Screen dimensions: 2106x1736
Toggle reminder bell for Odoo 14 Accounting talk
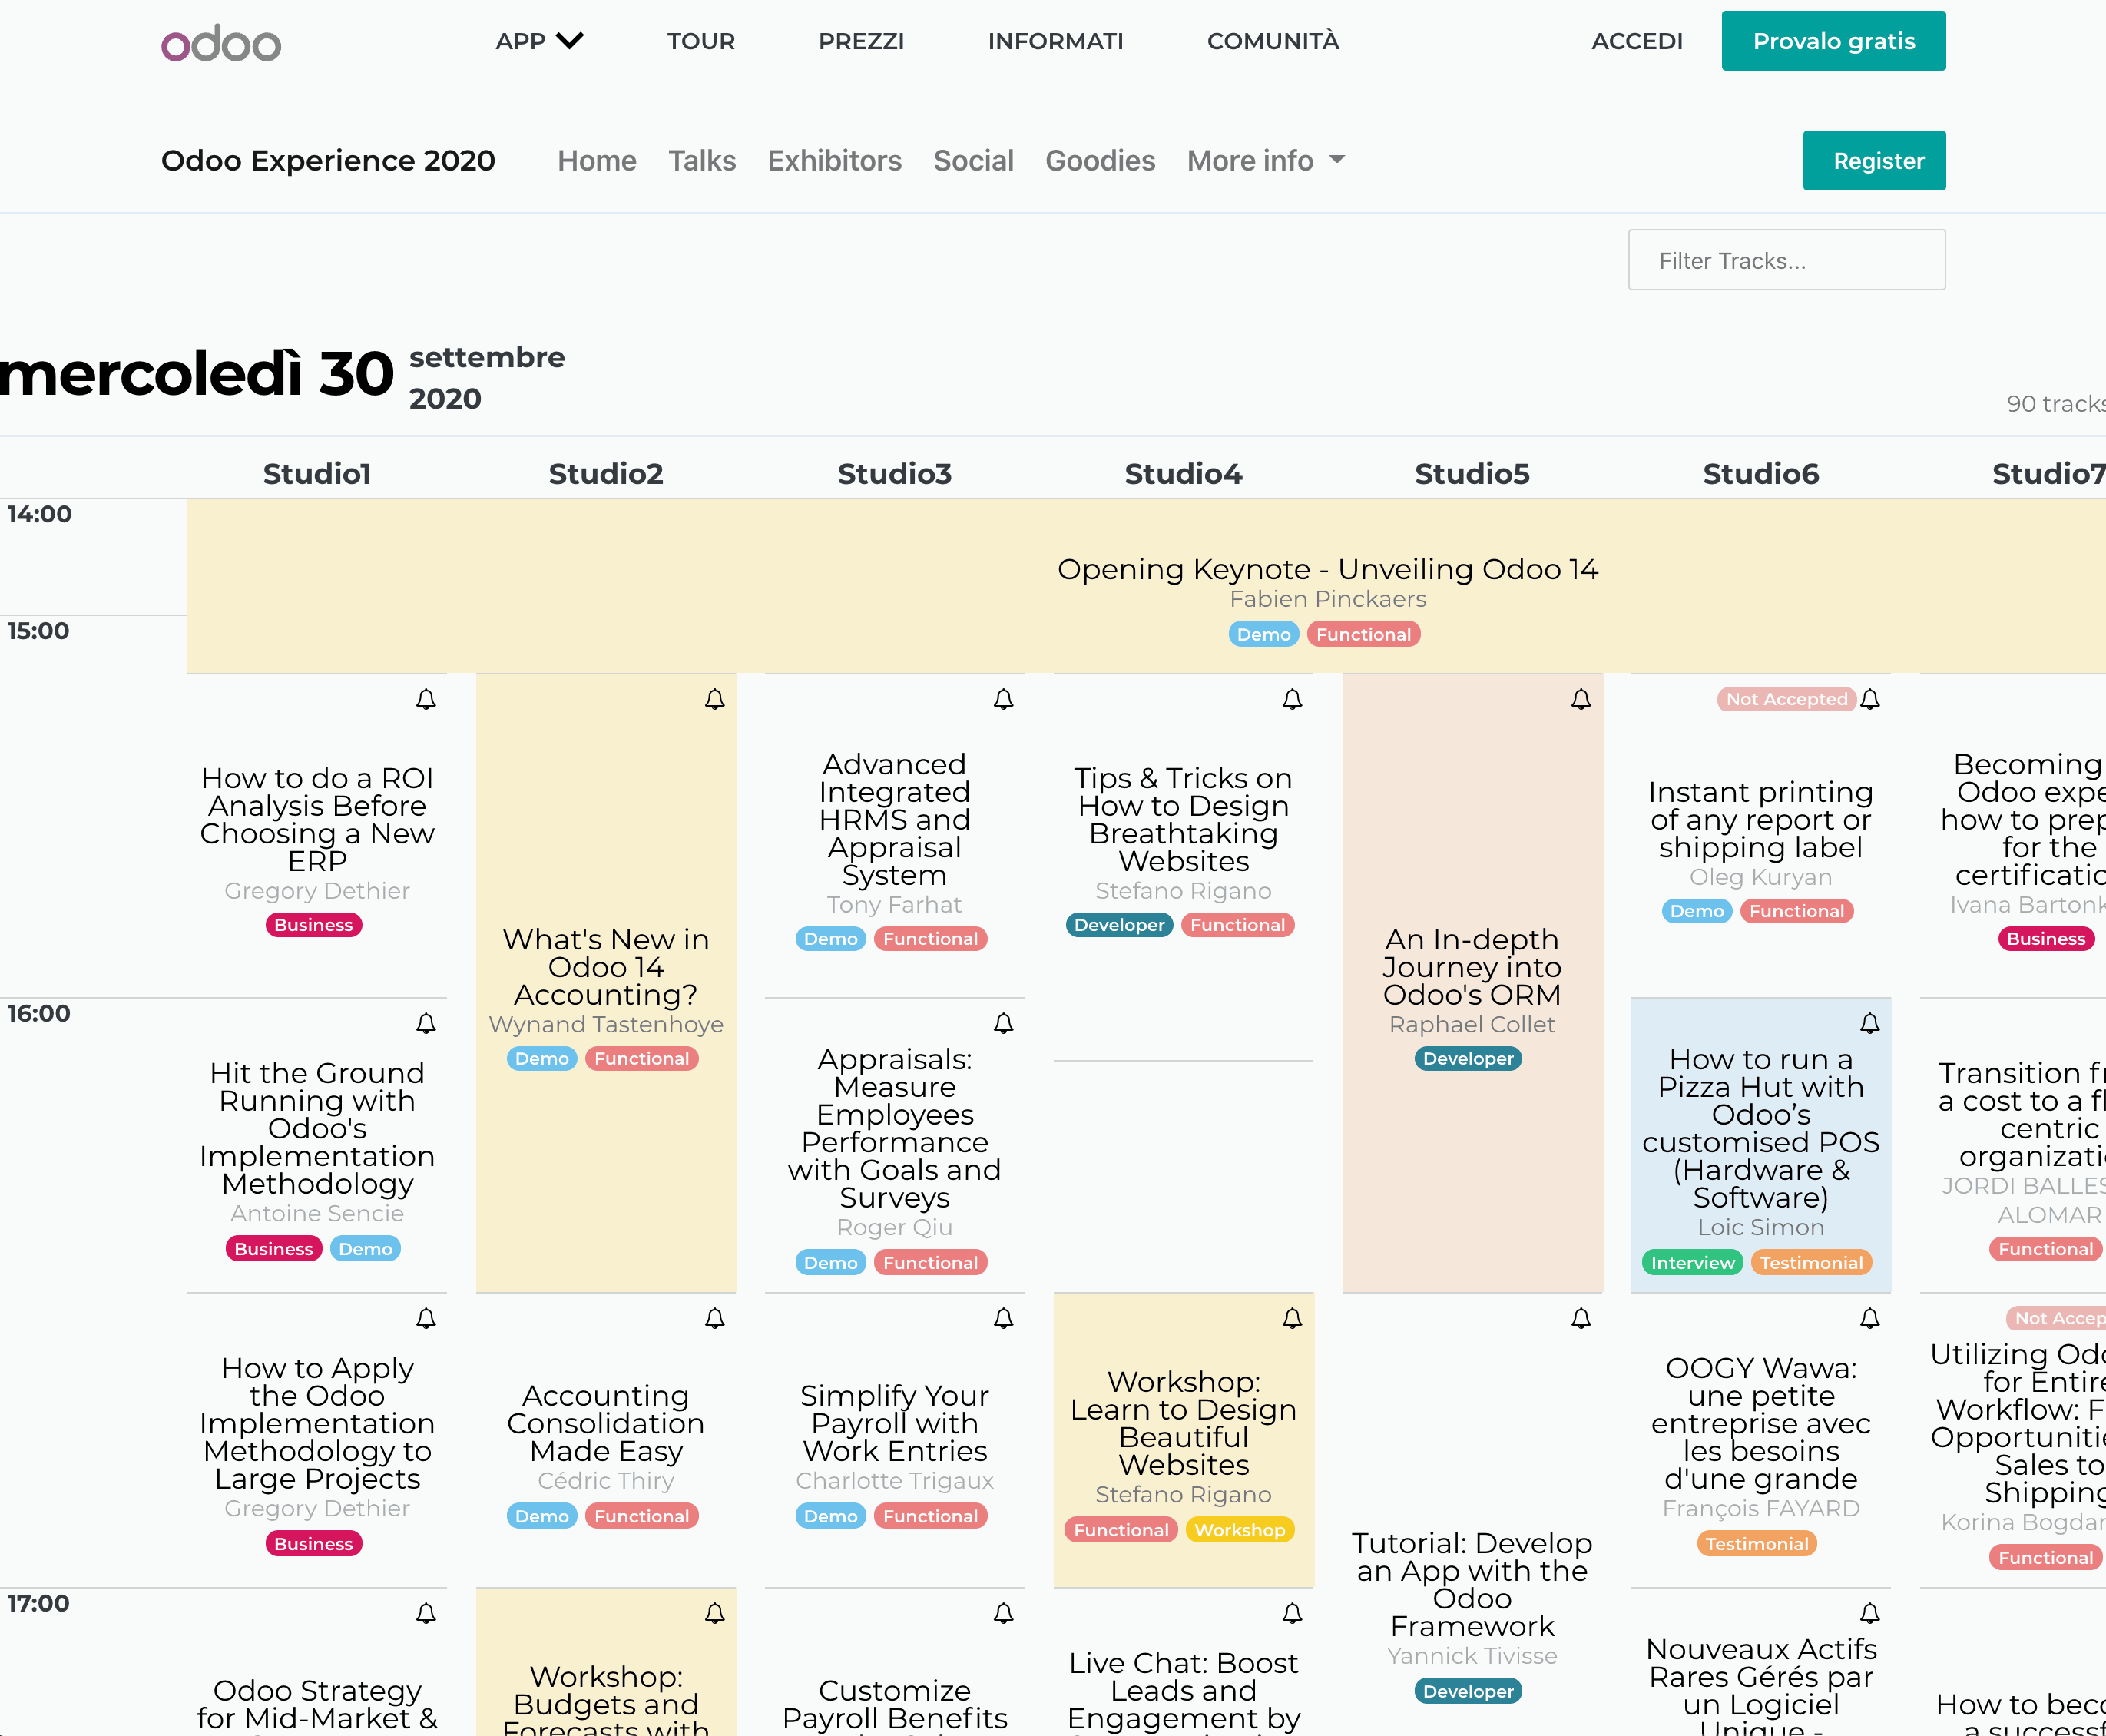[715, 699]
